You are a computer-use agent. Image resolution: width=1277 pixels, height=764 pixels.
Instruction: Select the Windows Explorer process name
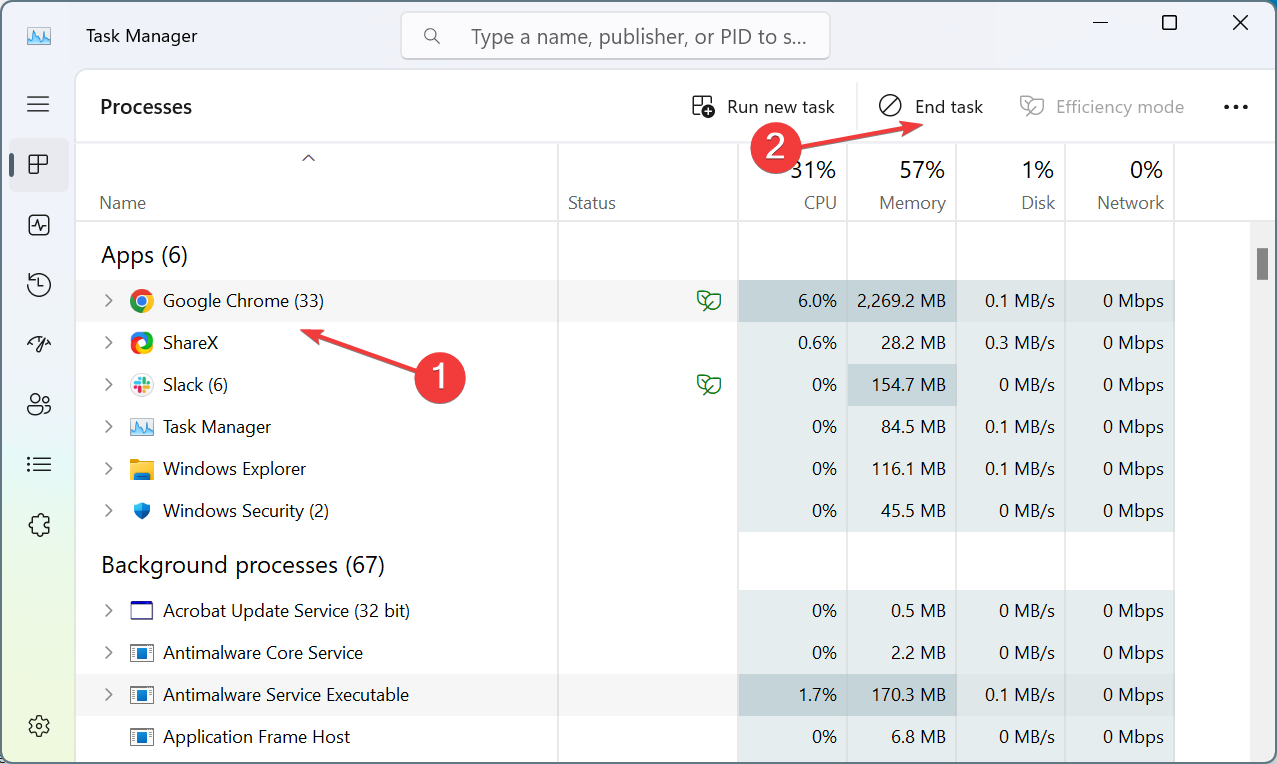point(234,469)
